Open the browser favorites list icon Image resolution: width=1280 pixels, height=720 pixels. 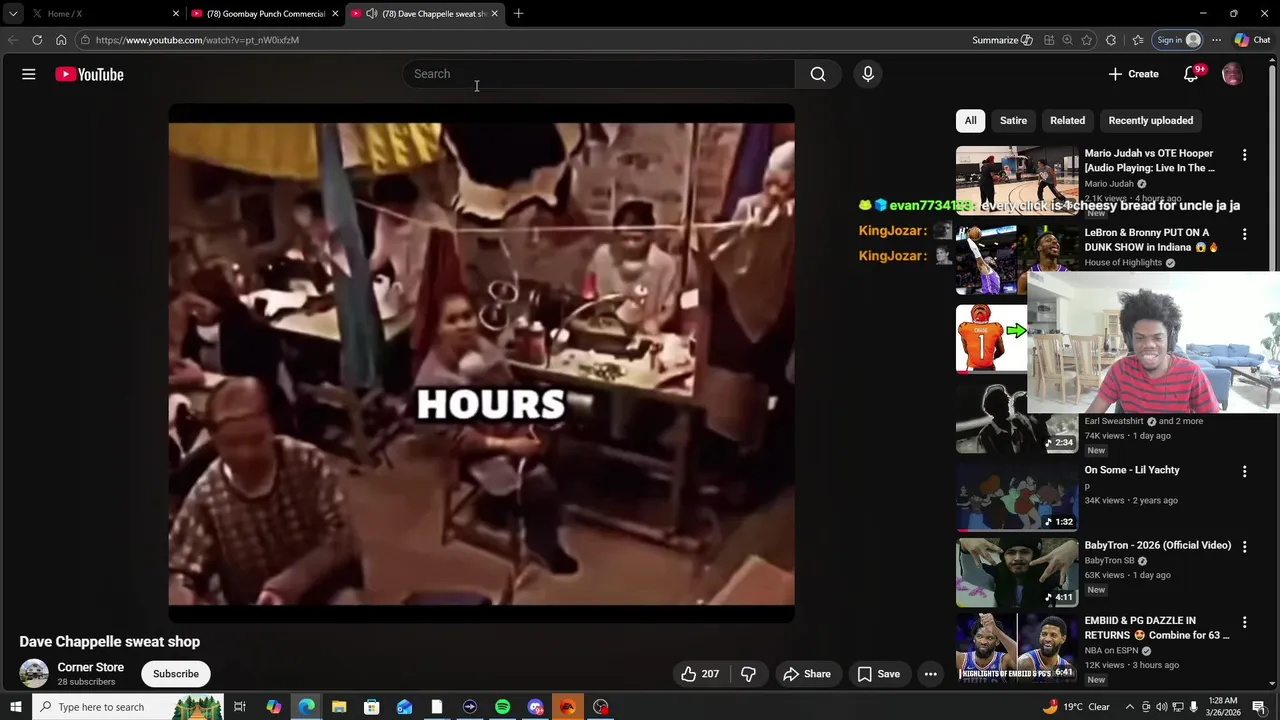click(1138, 40)
